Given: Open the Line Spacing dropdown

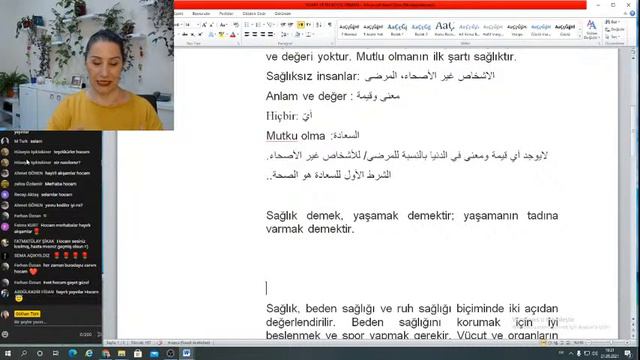Looking at the screenshot, I should click(x=284, y=34).
